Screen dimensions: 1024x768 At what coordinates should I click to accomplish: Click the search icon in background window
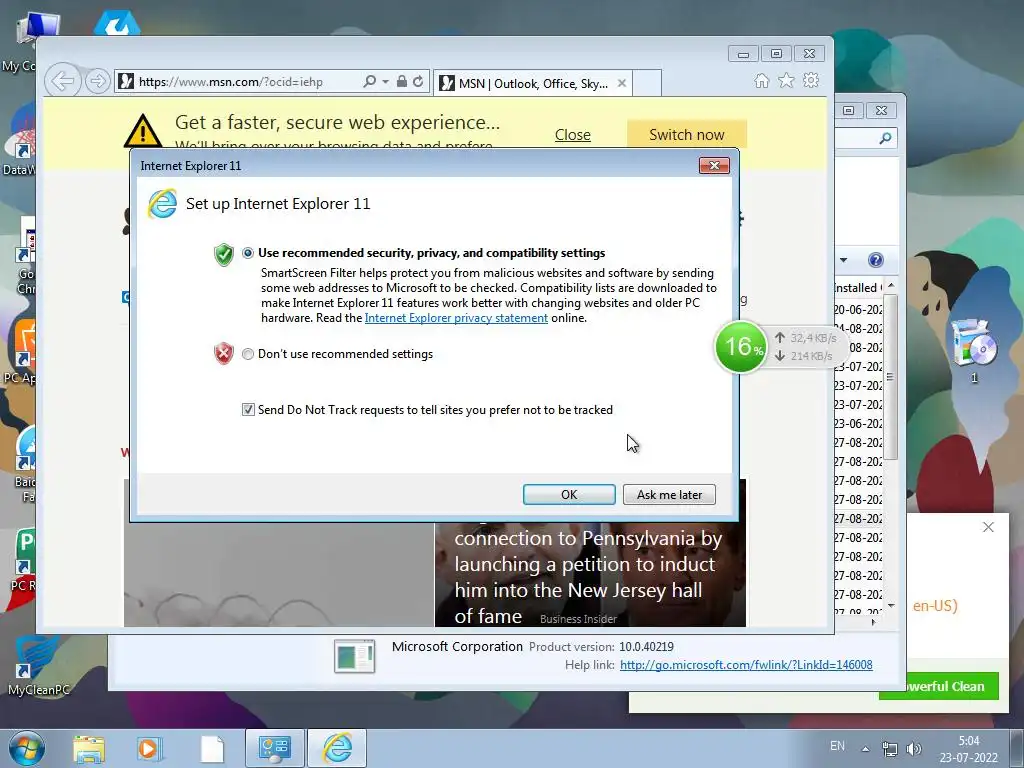coord(885,138)
